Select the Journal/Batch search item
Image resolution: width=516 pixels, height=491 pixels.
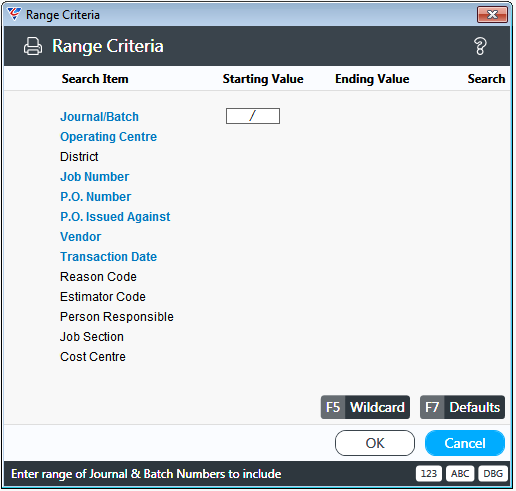pyautogui.click(x=99, y=117)
